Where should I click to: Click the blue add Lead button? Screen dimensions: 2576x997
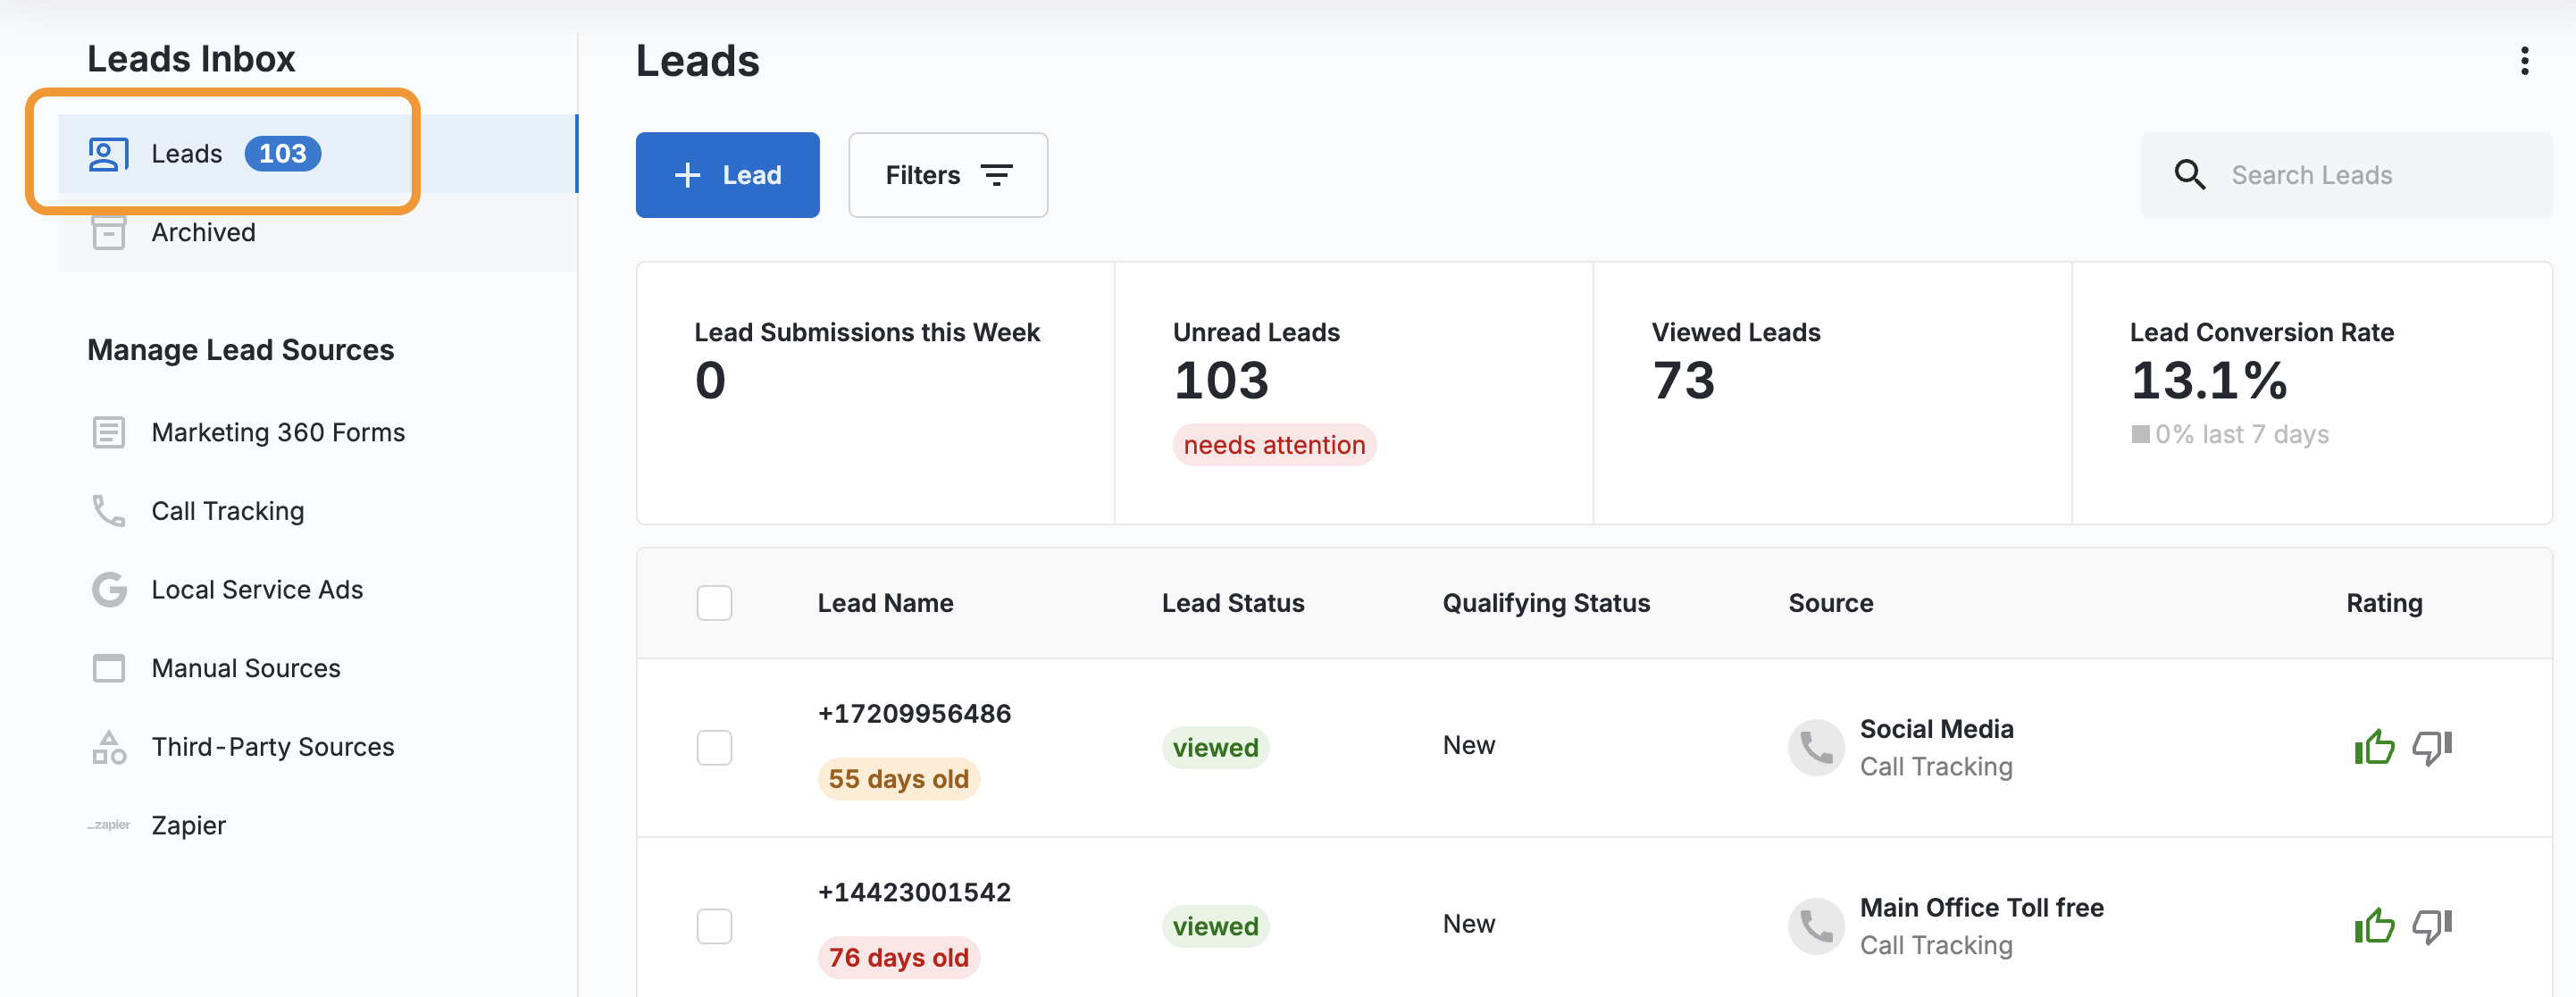[727, 175]
